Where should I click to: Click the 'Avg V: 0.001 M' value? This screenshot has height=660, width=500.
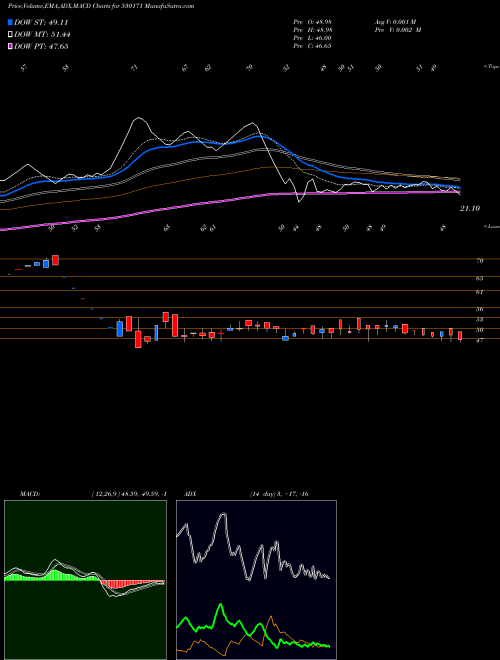click(x=395, y=22)
